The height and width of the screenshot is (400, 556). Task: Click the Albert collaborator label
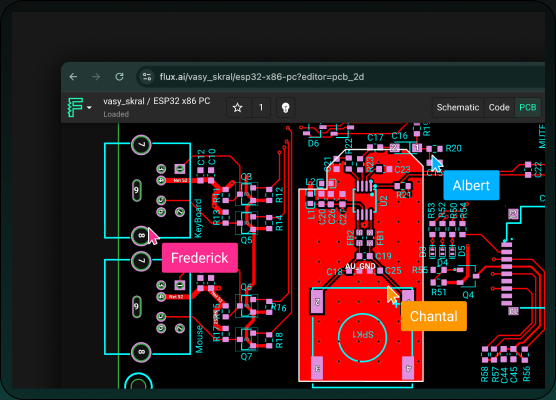471,185
